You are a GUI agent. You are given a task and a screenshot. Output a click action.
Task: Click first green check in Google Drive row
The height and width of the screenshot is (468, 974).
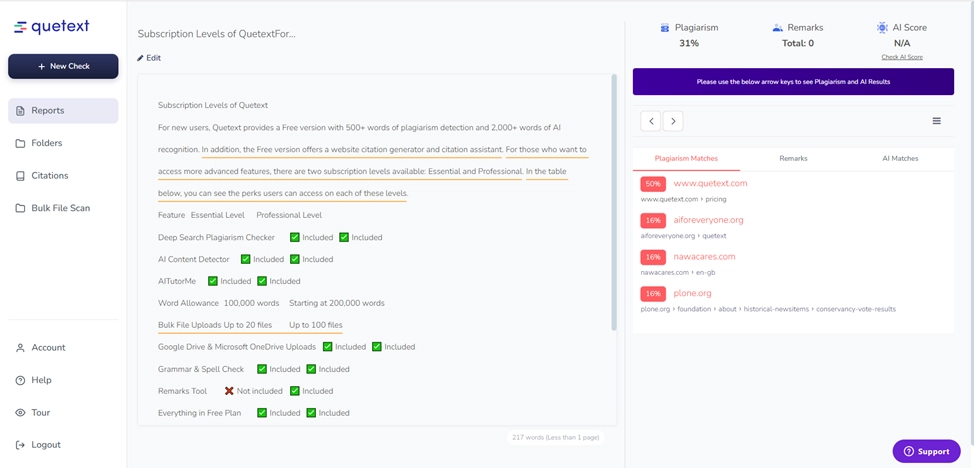point(327,347)
